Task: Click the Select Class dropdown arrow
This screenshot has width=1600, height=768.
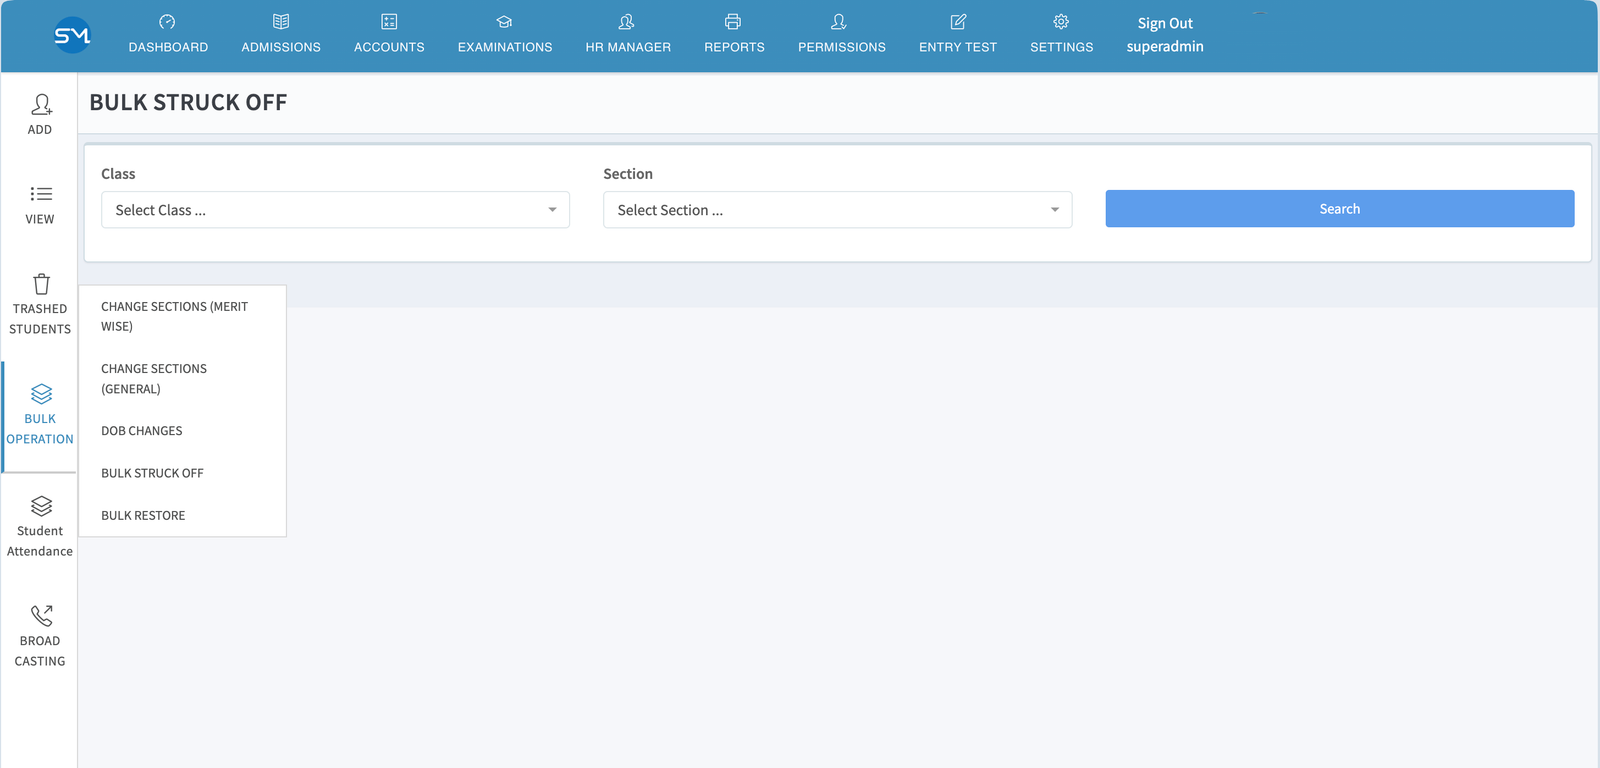Action: click(x=552, y=210)
